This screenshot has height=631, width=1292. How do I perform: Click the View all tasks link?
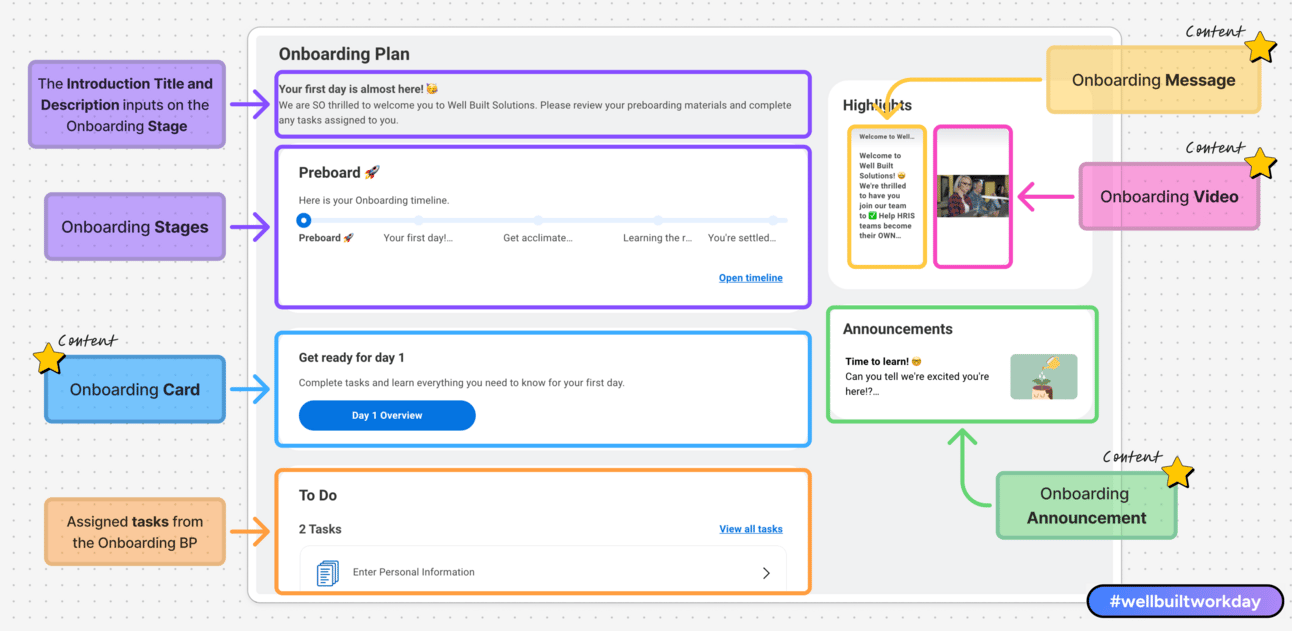click(751, 529)
